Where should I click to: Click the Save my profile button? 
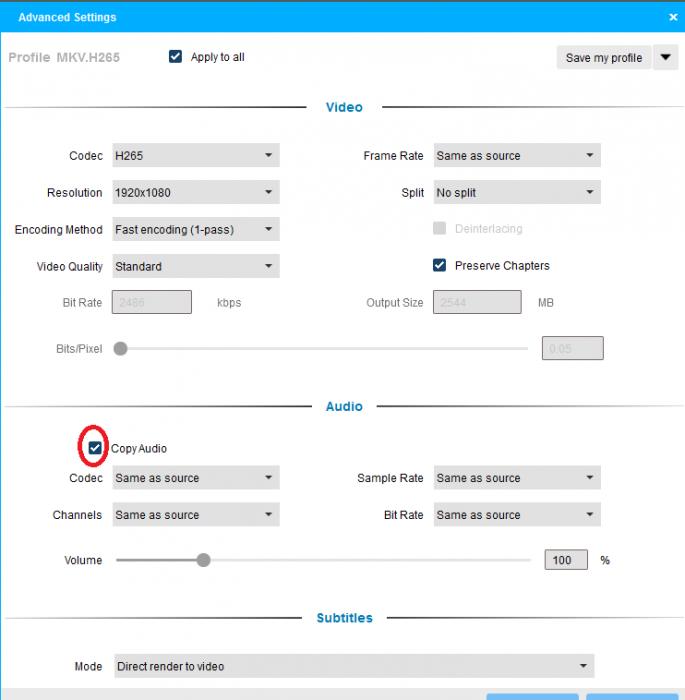click(603, 58)
